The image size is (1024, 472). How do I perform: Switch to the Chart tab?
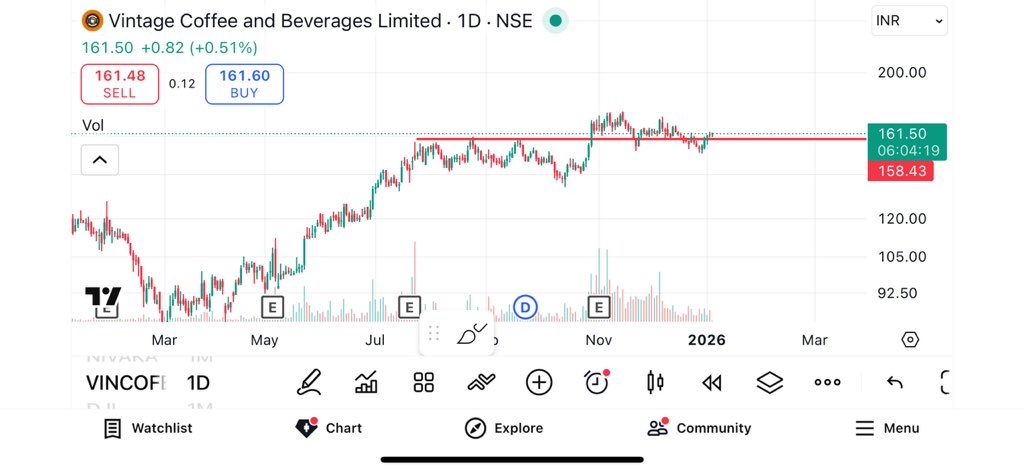point(329,428)
